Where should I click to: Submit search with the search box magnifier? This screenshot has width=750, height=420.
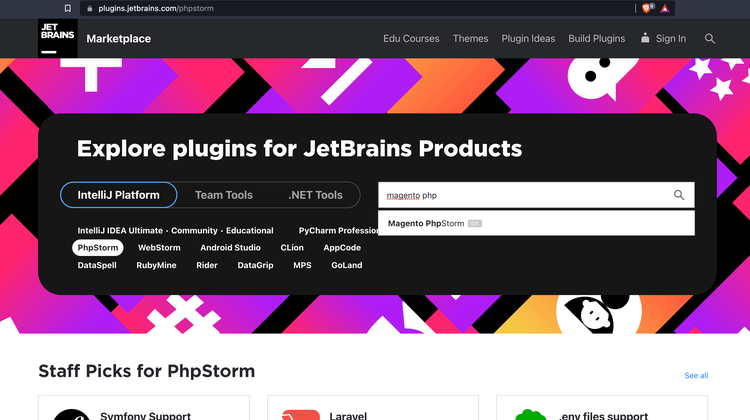pos(679,195)
